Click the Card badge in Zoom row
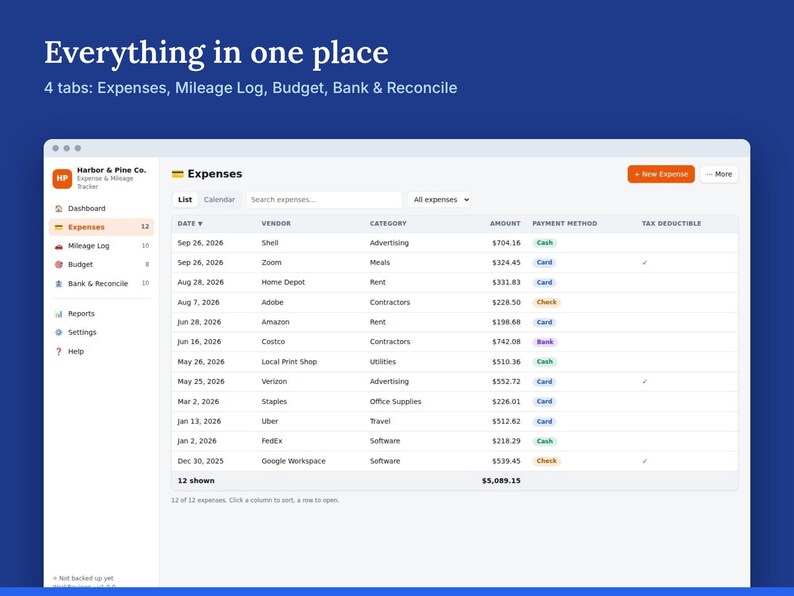 [544, 262]
